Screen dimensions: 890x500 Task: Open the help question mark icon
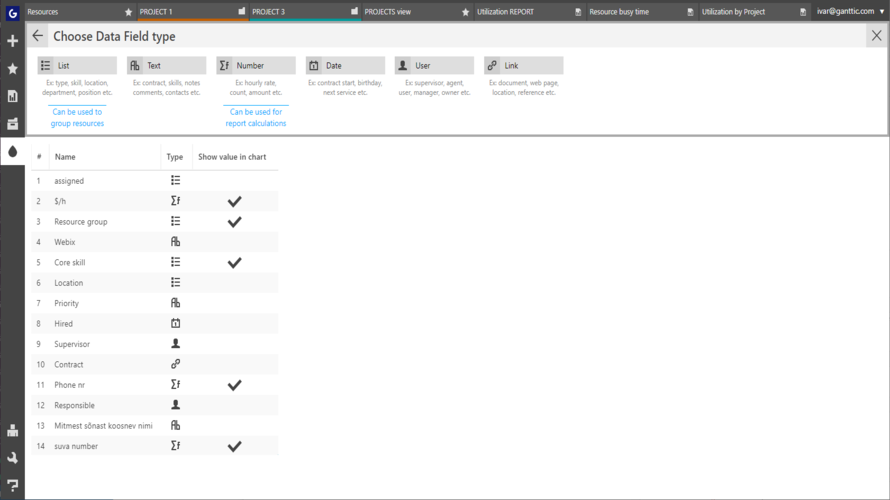(12, 485)
